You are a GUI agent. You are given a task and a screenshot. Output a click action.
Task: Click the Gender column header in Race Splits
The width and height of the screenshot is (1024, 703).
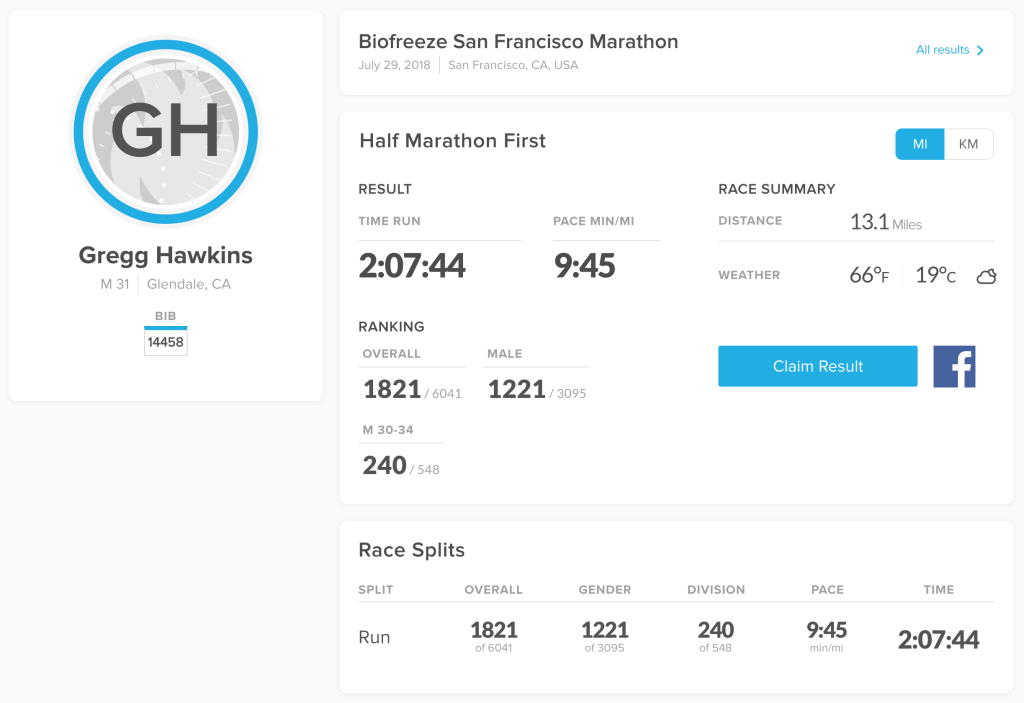coord(605,590)
